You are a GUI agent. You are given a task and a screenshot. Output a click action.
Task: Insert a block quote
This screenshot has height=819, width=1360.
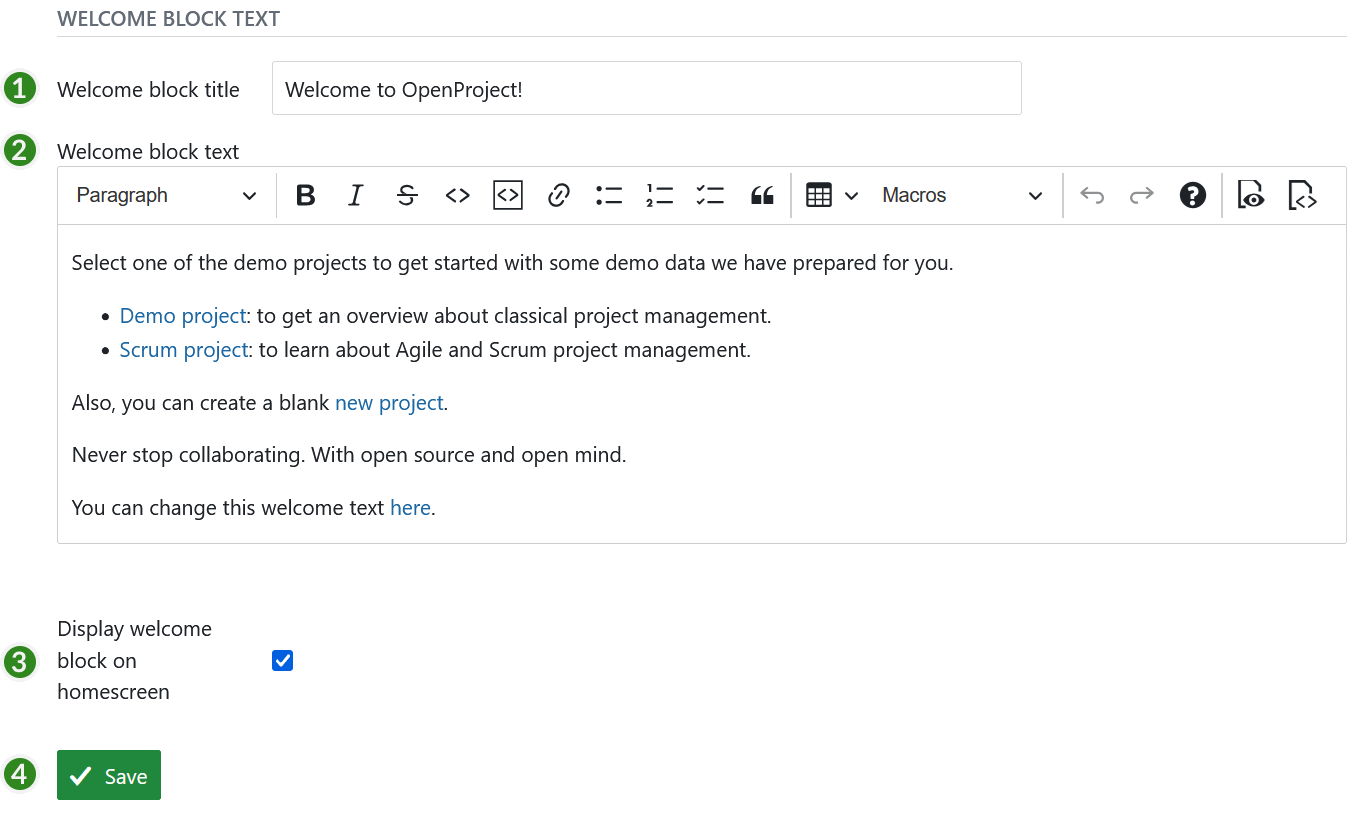[x=762, y=195]
